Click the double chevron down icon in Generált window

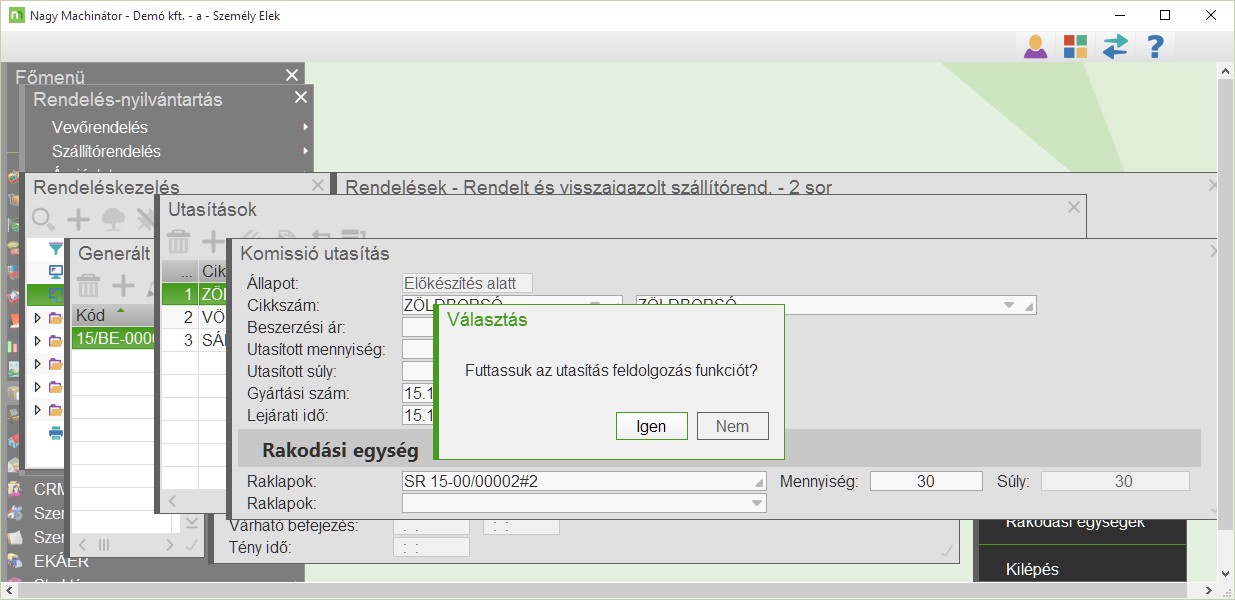[x=192, y=522]
